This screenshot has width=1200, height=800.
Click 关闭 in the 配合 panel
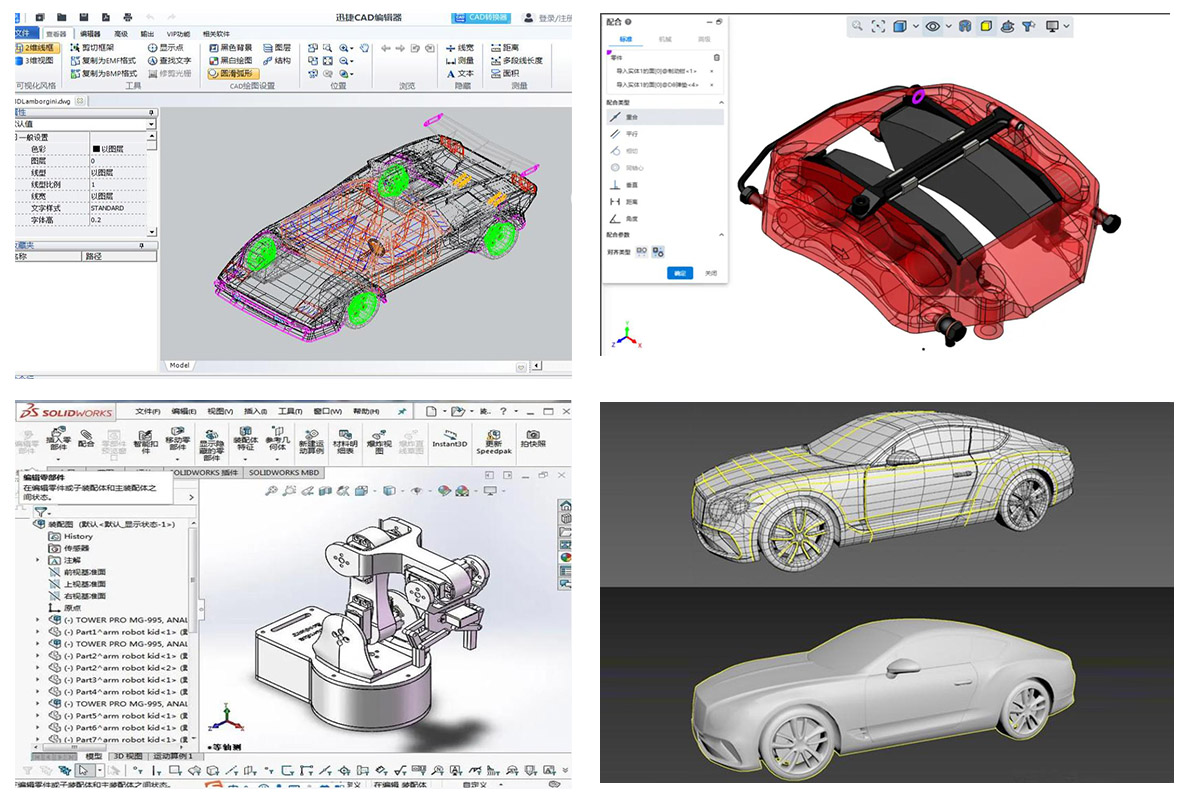(x=710, y=273)
